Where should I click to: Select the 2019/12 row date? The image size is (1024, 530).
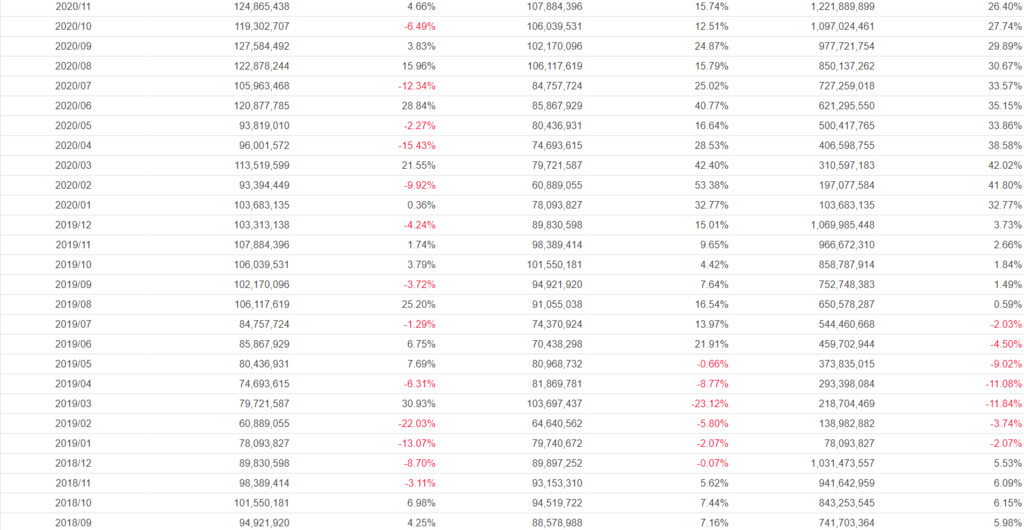74,225
